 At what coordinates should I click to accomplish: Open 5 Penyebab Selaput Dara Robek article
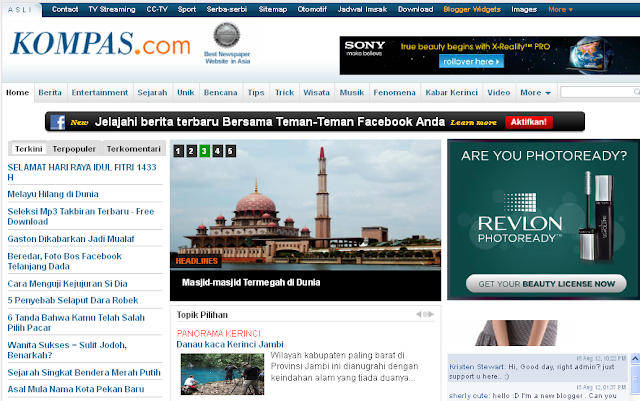(73, 300)
